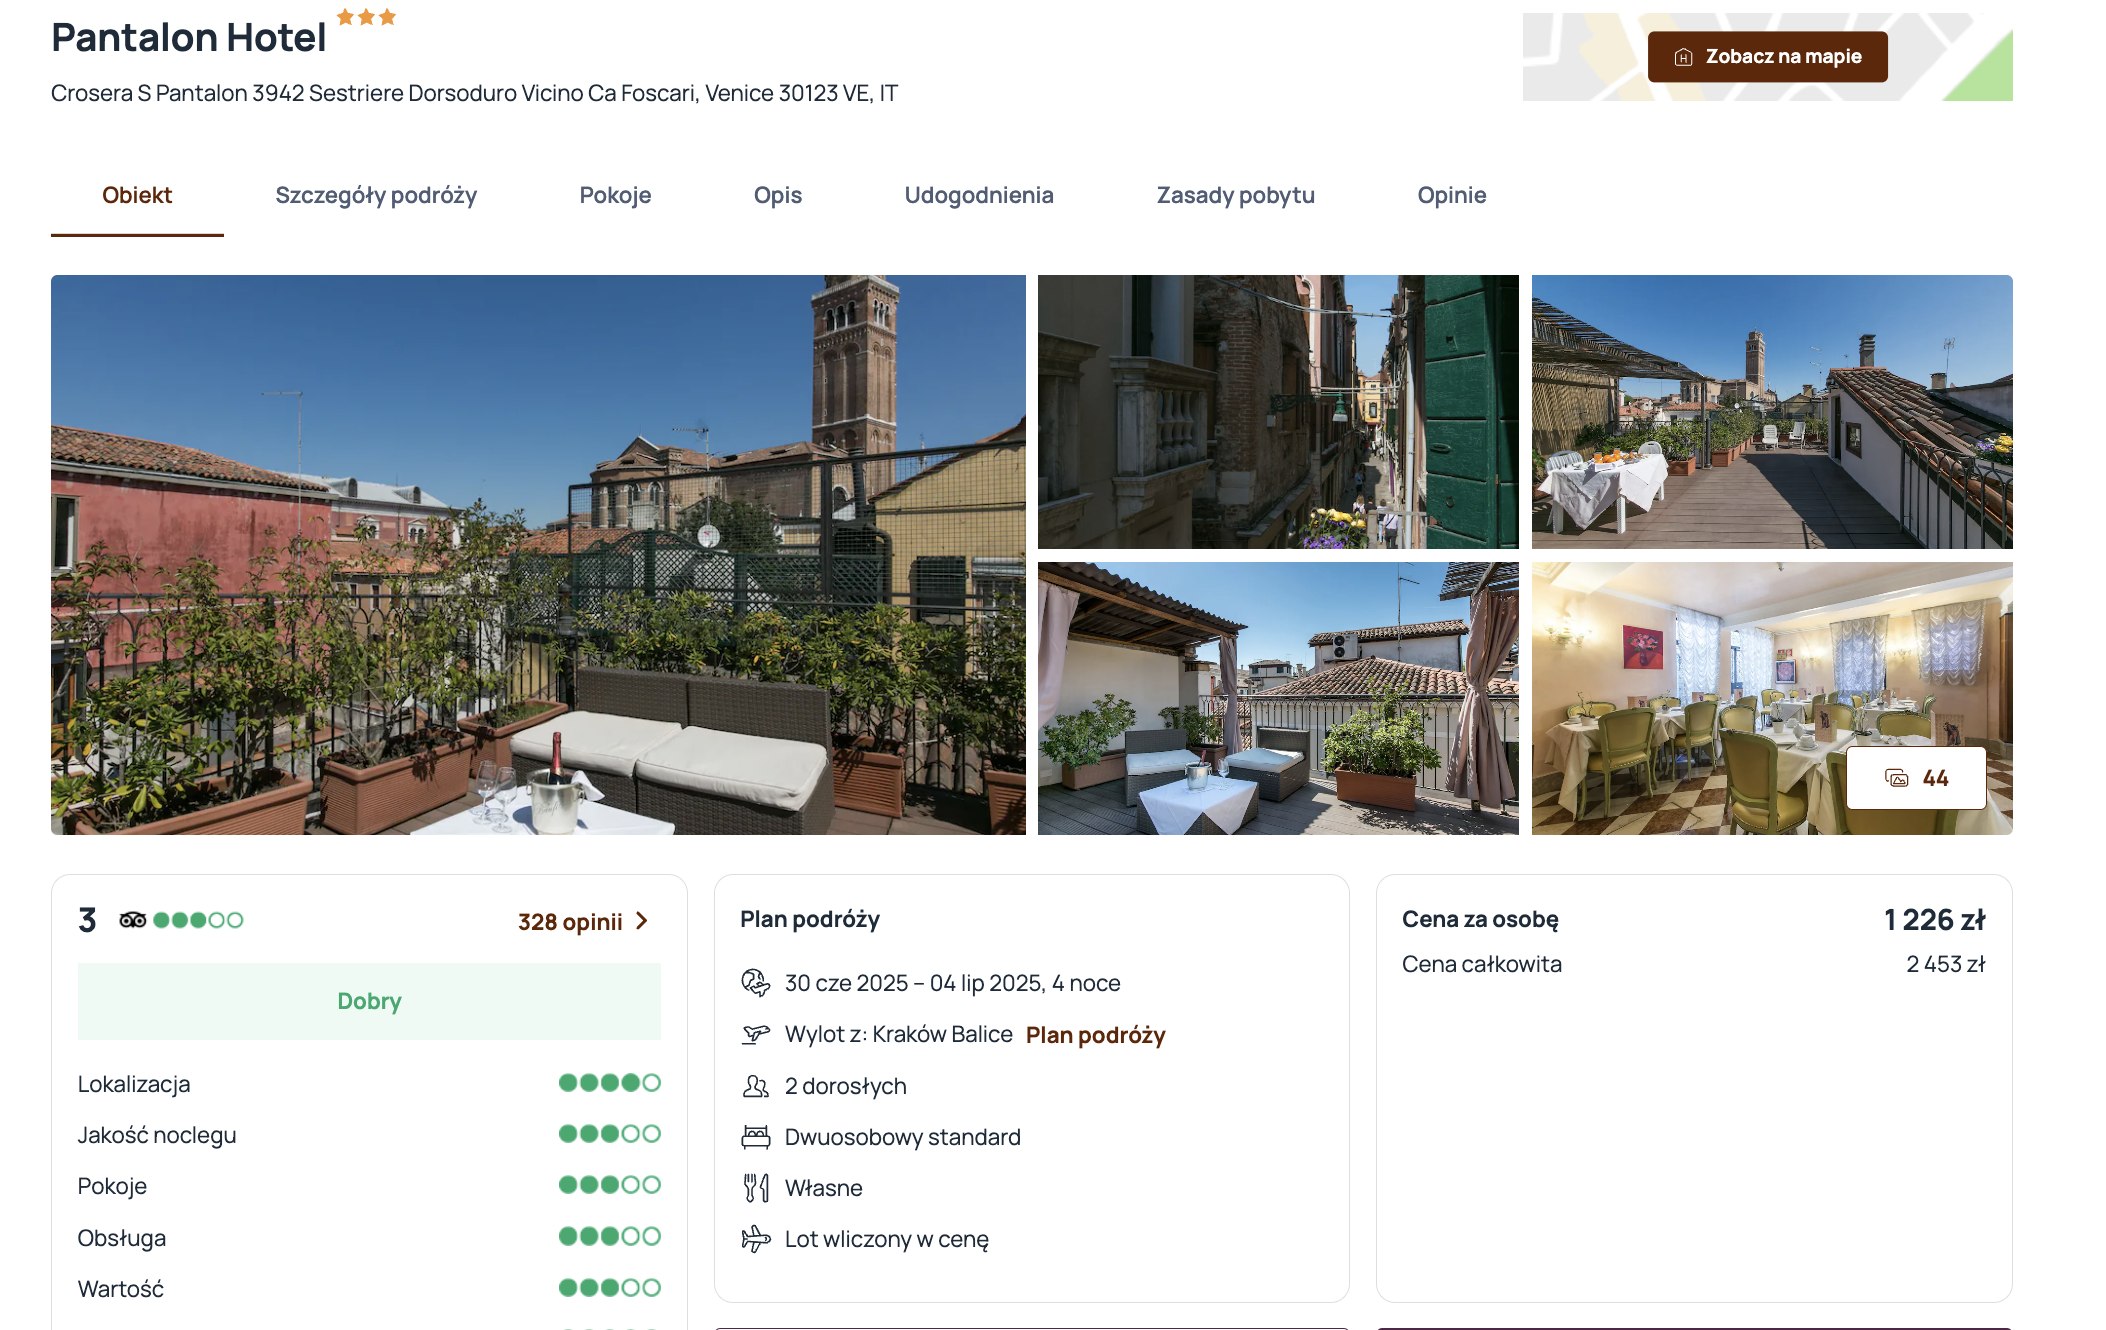This screenshot has width=2106, height=1330.
Task: Click the Cena całkowita label
Action: (x=1481, y=964)
